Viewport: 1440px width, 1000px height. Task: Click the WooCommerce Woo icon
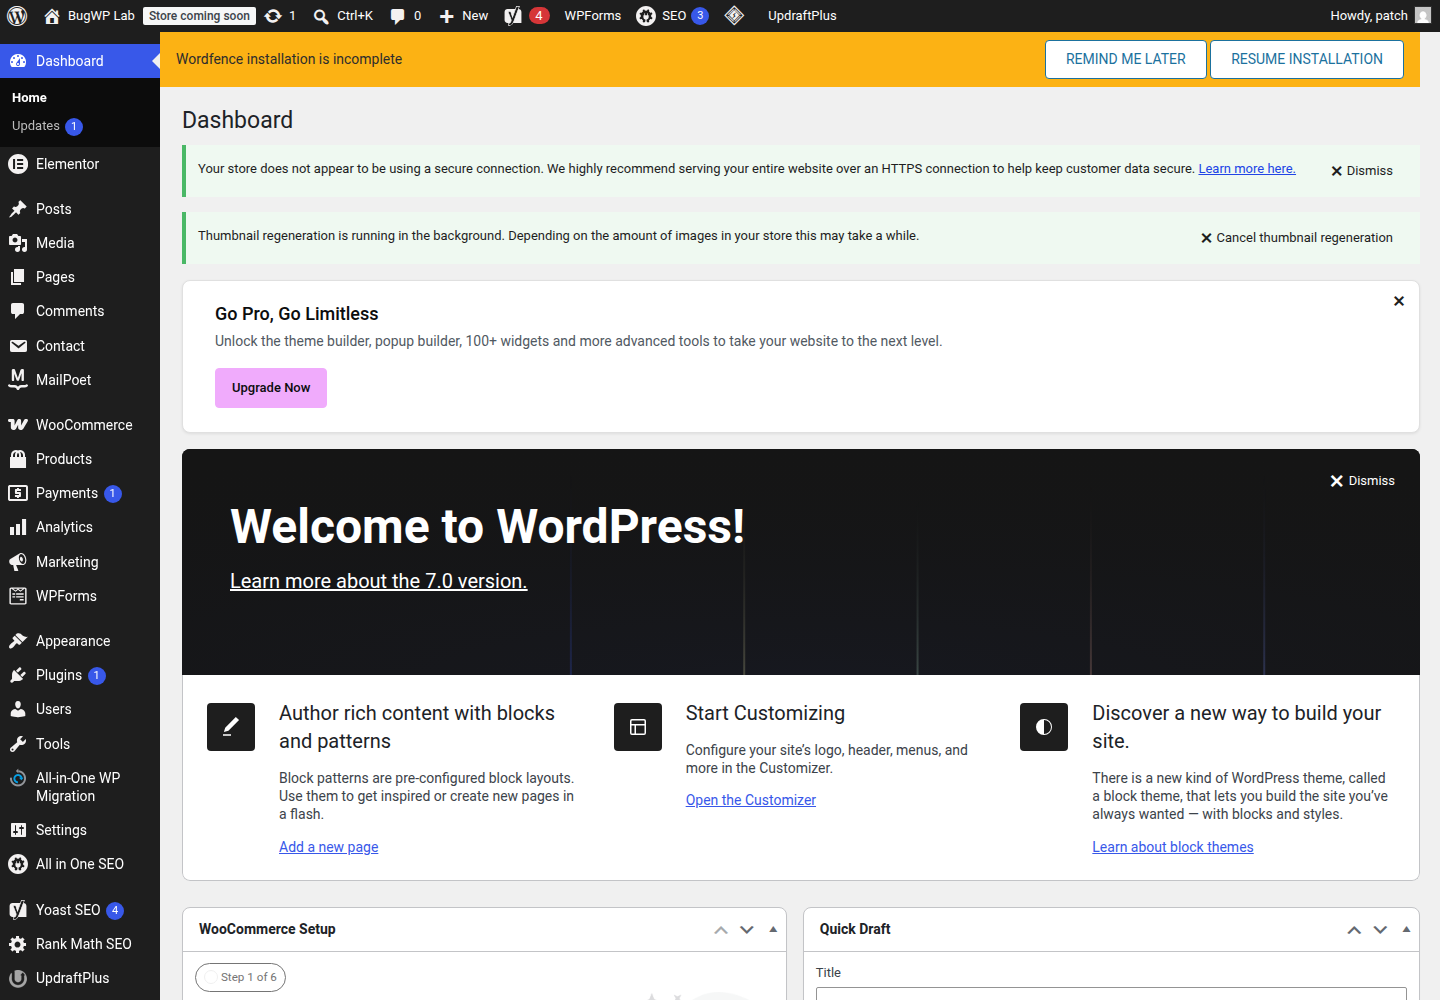[x=17, y=425]
